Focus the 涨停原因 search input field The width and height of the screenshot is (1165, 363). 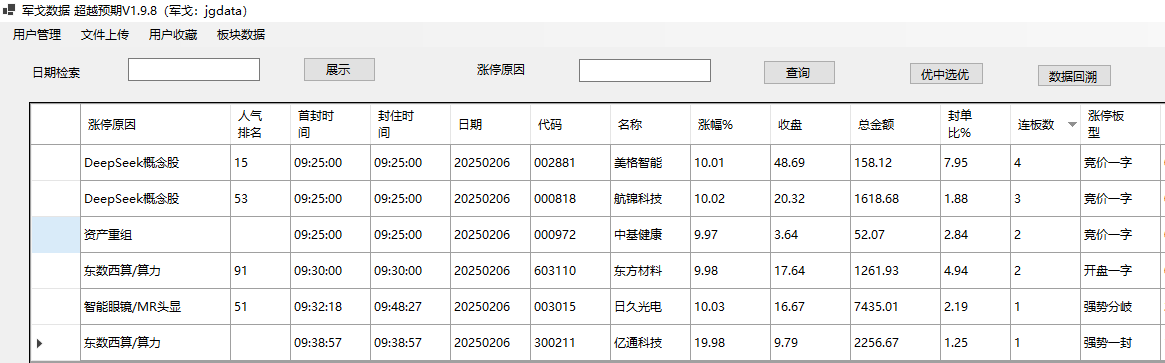point(645,71)
